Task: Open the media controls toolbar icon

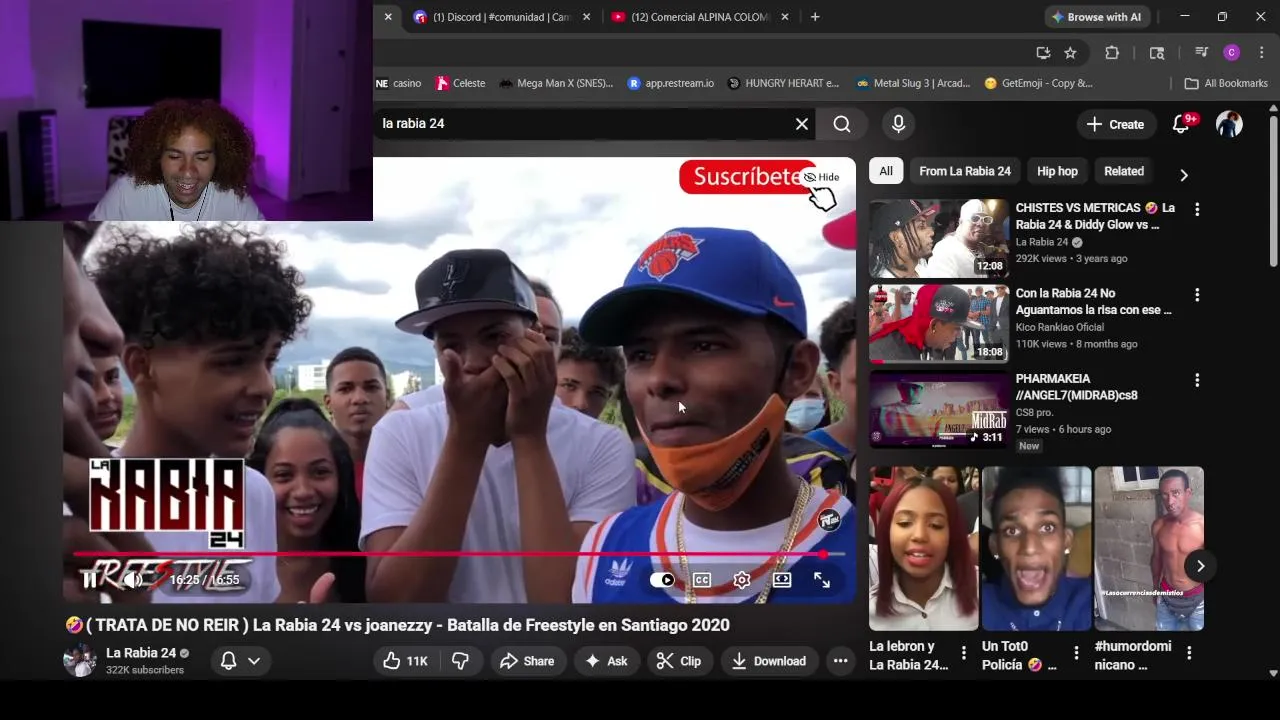Action: pos(1201,53)
